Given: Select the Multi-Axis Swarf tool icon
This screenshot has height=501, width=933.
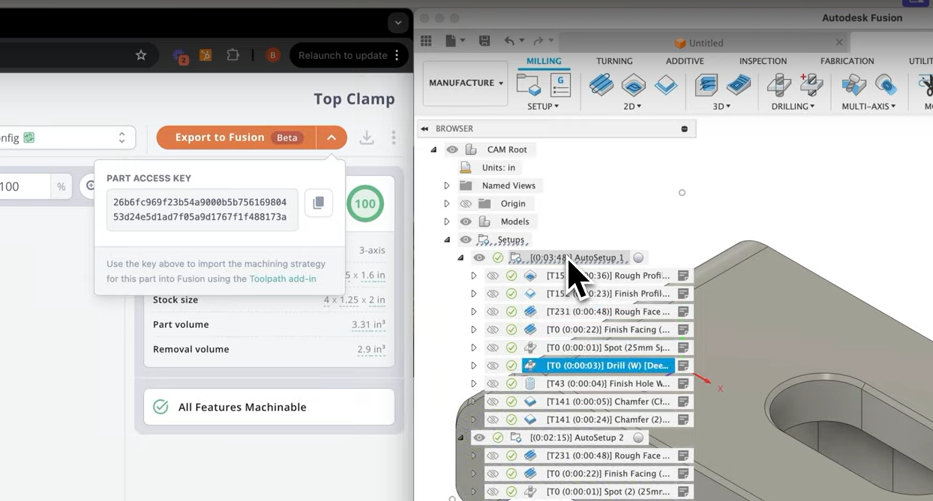Looking at the screenshot, I should pos(853,85).
